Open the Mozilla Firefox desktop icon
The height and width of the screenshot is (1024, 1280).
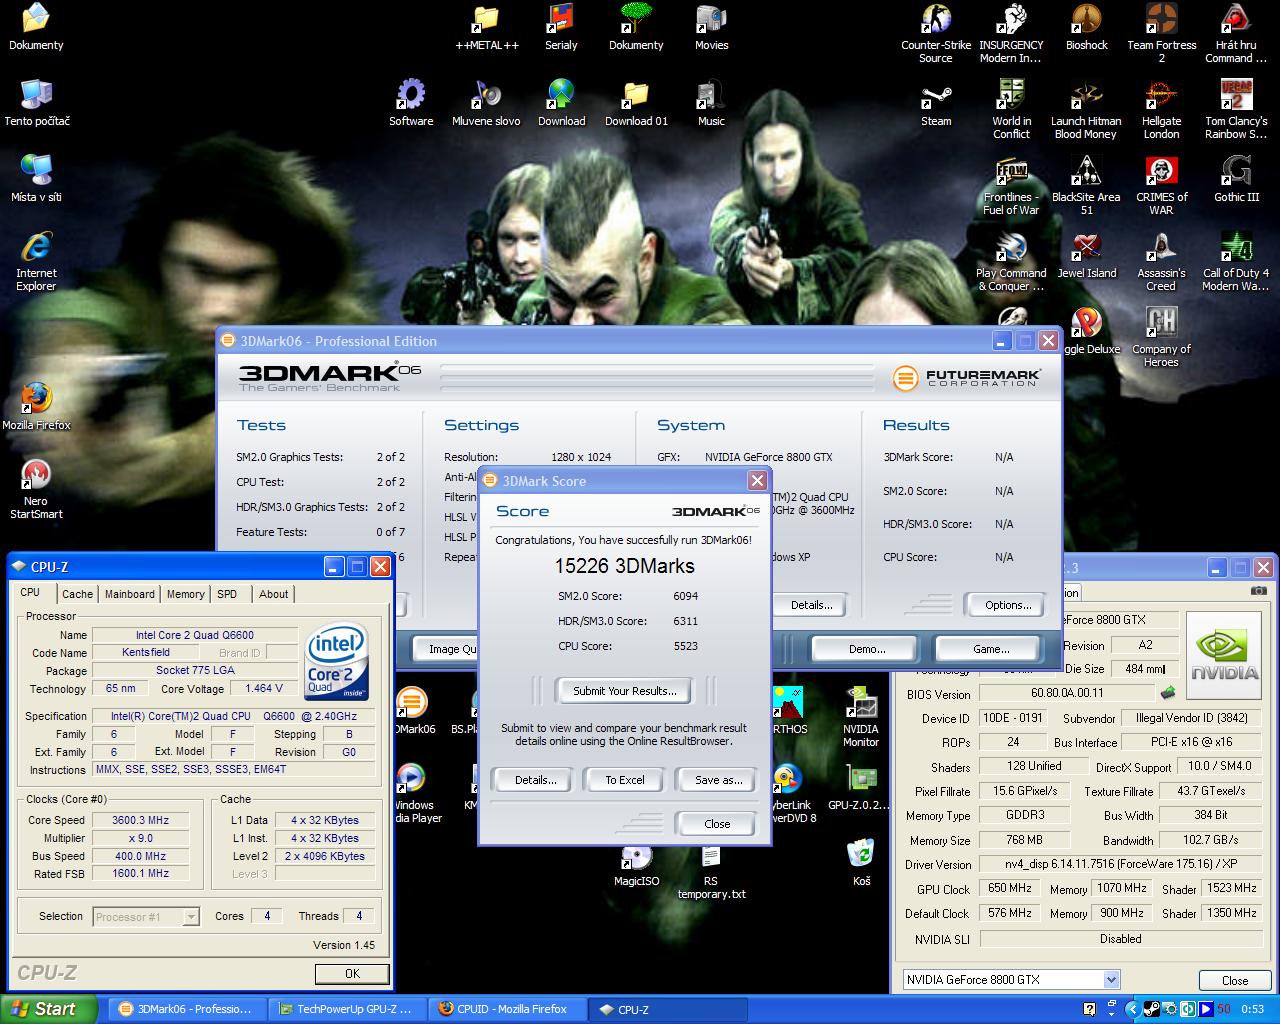click(36, 407)
